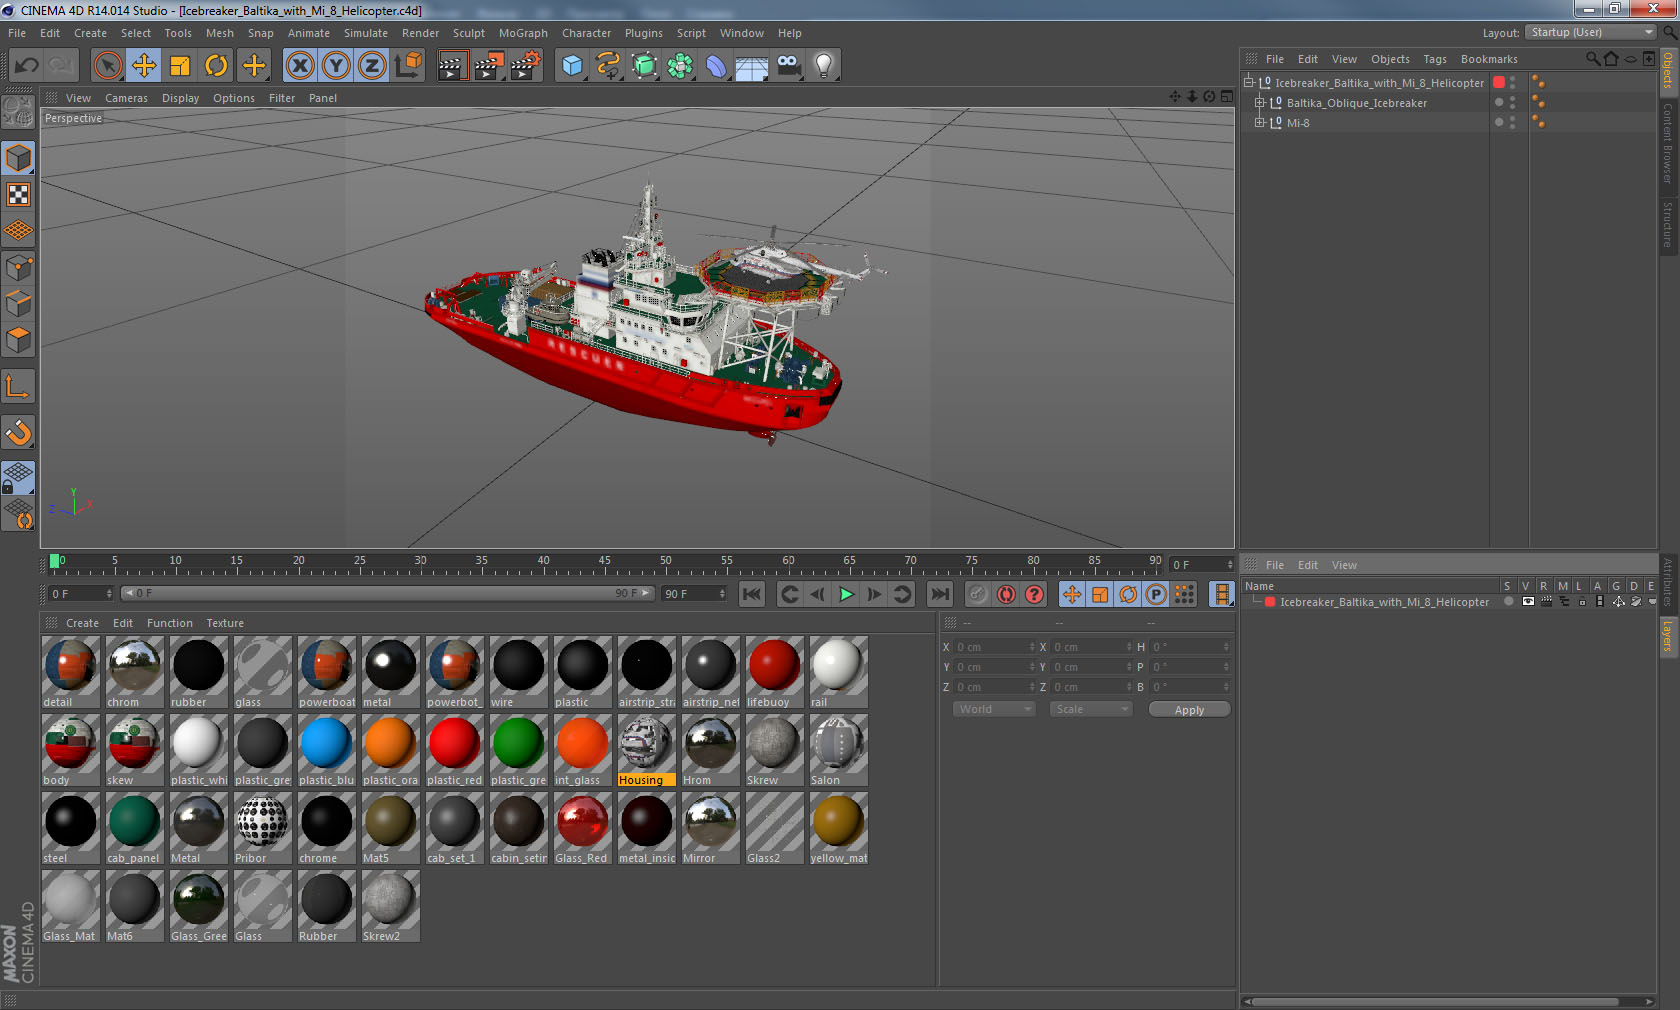Toggle X axis lock
The image size is (1680, 1010).
coord(299,66)
